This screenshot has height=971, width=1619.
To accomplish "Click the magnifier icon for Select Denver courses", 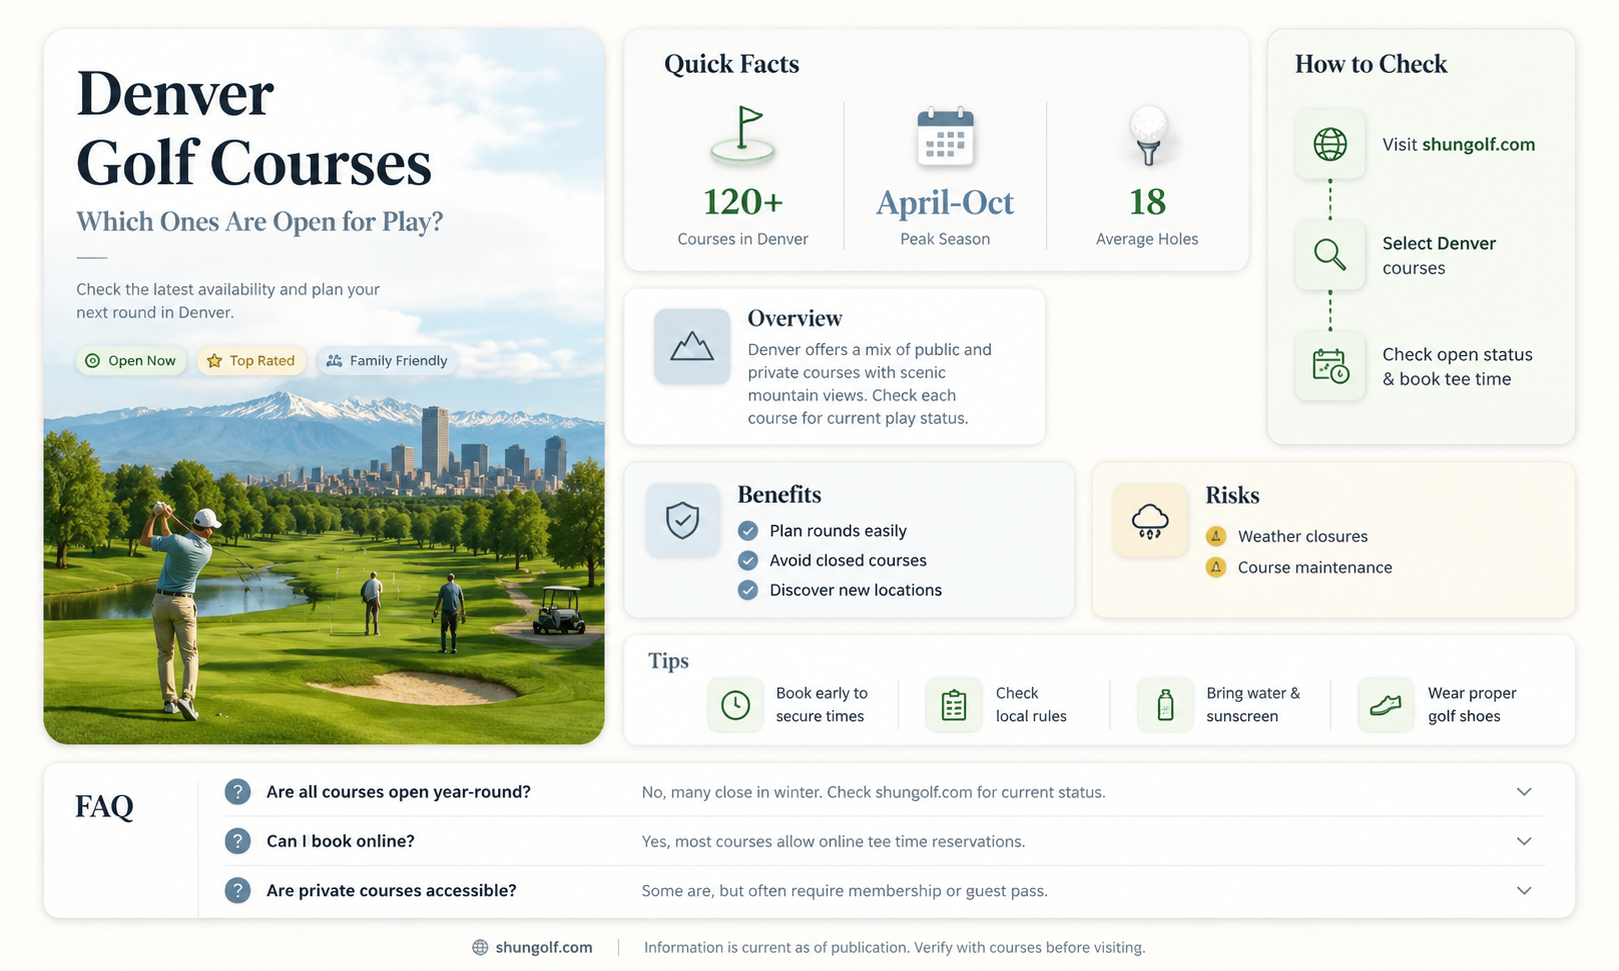I will pyautogui.click(x=1330, y=255).
